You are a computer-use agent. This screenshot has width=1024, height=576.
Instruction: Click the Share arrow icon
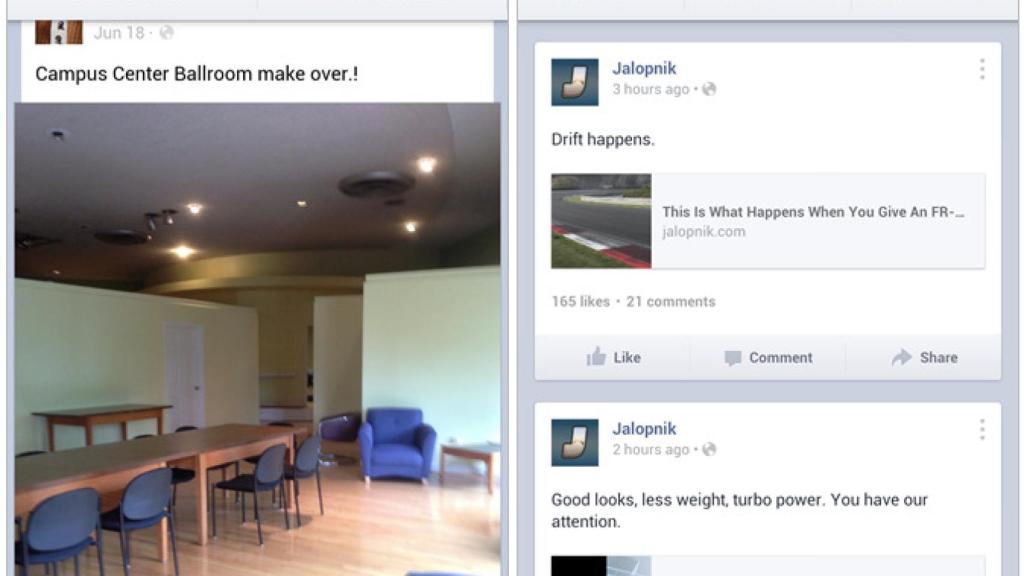[901, 357]
